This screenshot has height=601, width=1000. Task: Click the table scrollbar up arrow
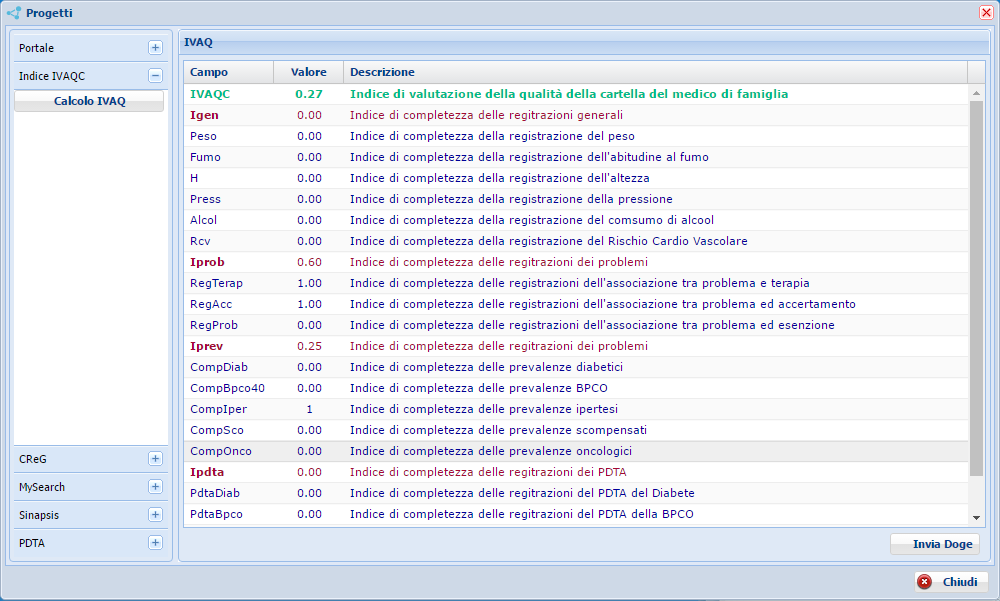click(976, 93)
